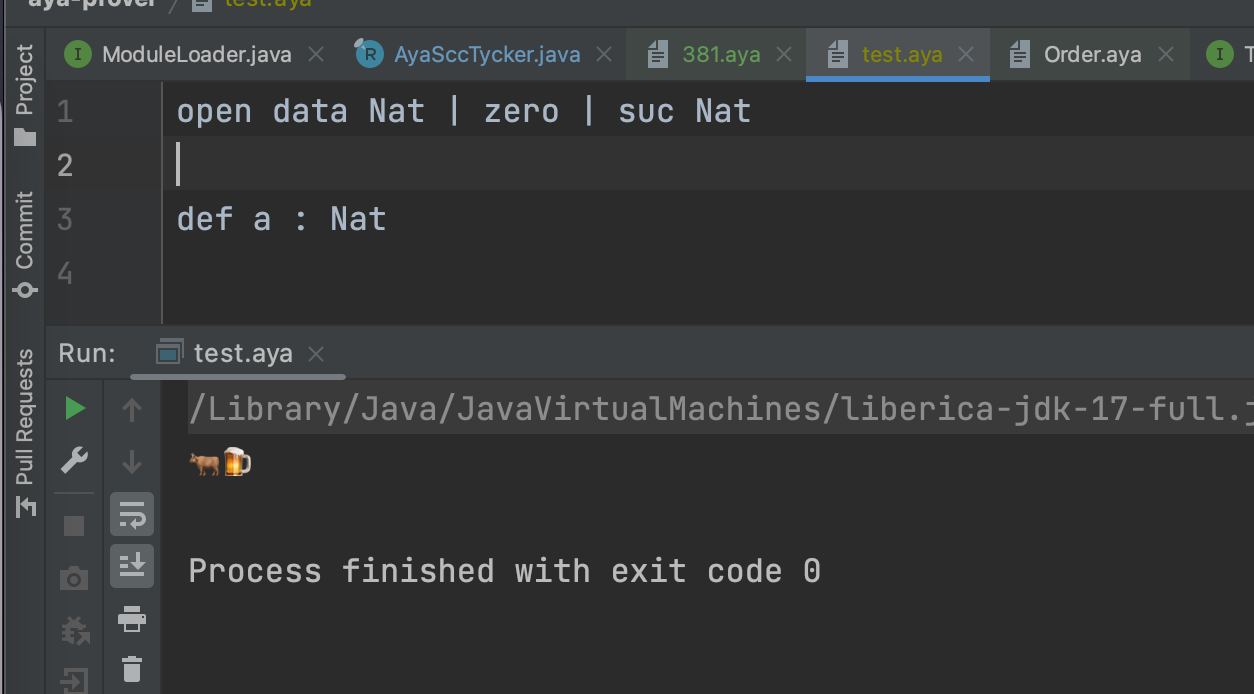
Task: Select the ModuleLoader.java interface icon
Action: click(x=78, y=55)
